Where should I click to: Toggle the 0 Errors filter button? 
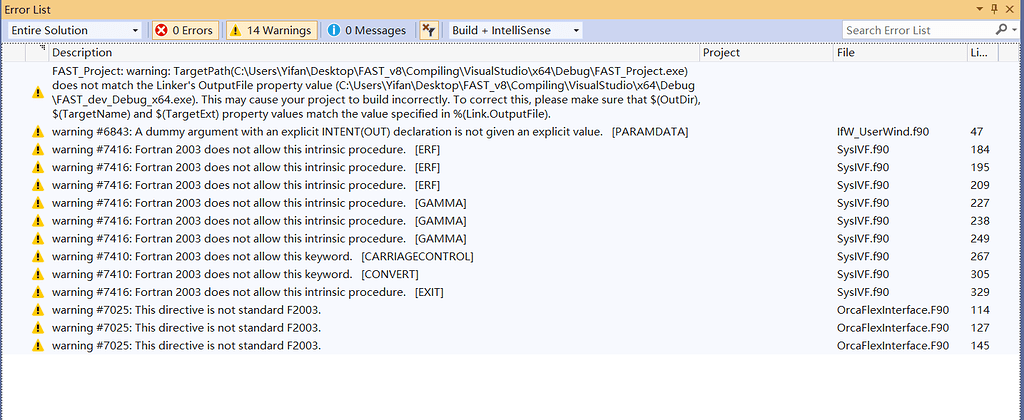[x=184, y=30]
